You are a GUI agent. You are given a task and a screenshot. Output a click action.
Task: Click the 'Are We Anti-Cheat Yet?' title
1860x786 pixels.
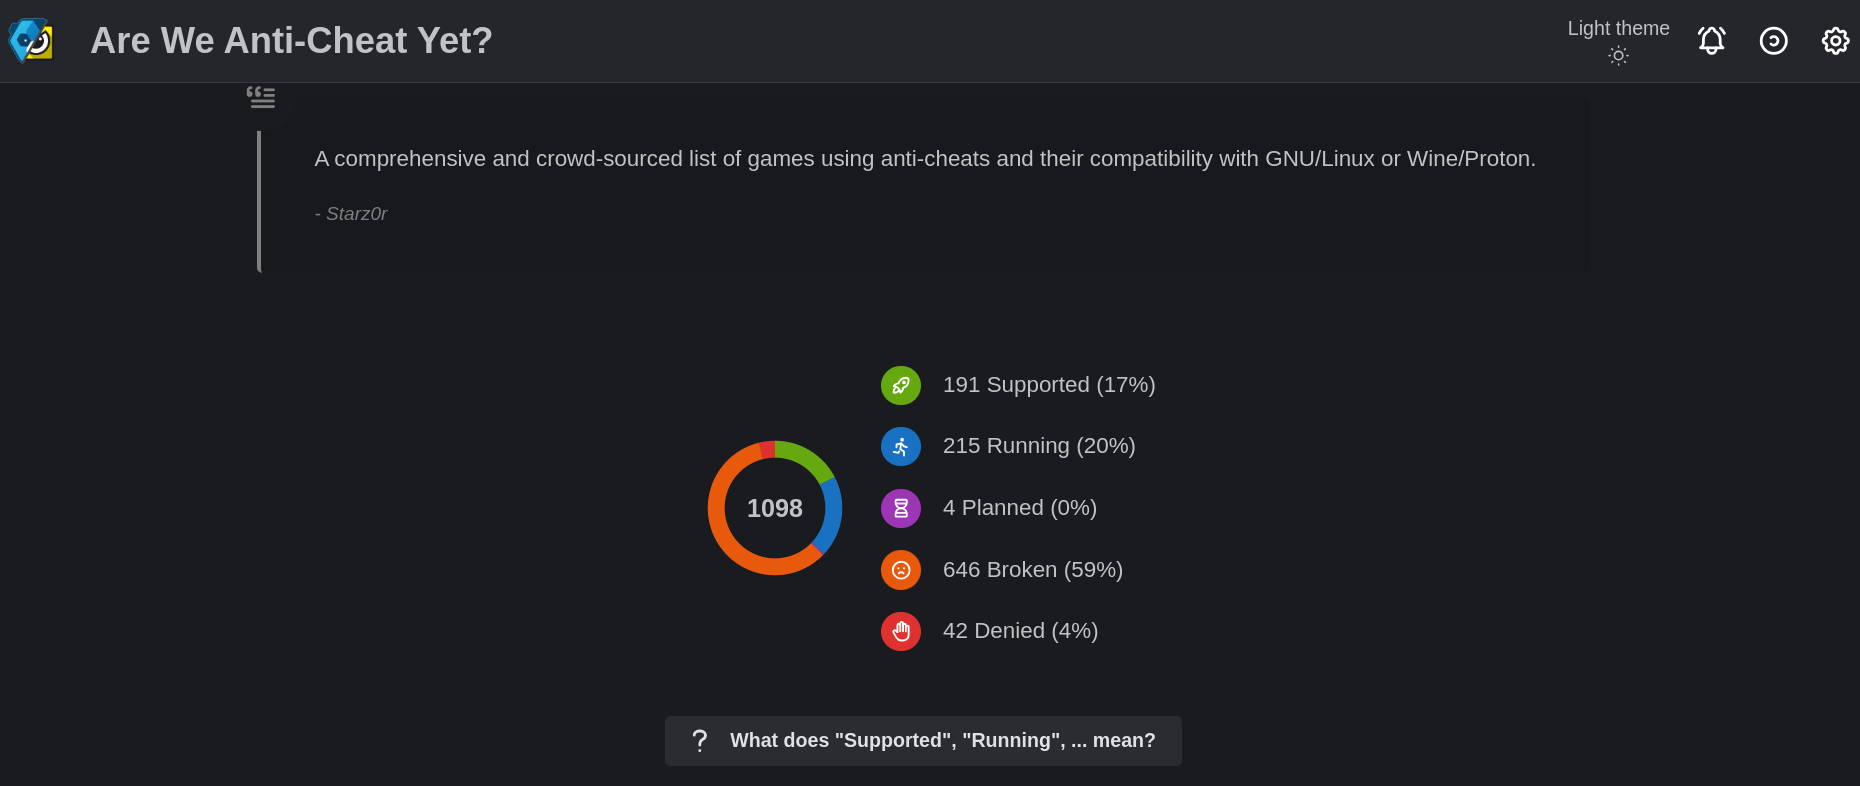pos(292,40)
